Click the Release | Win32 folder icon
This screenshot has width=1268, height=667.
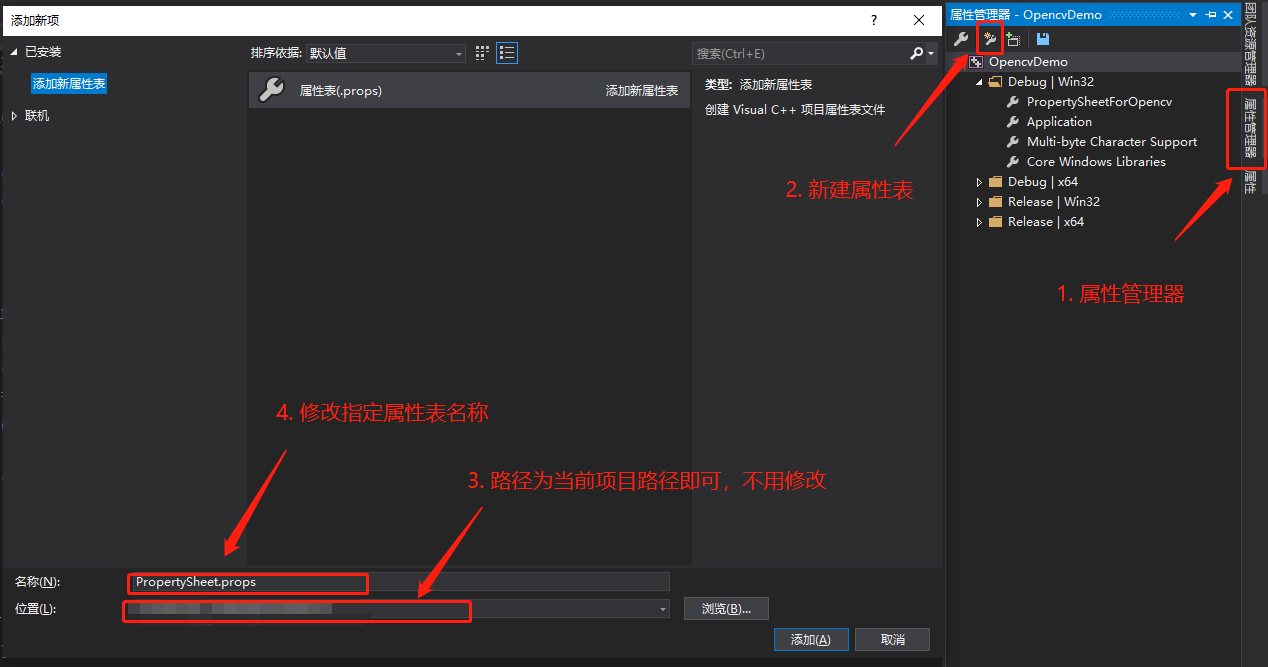click(x=995, y=202)
